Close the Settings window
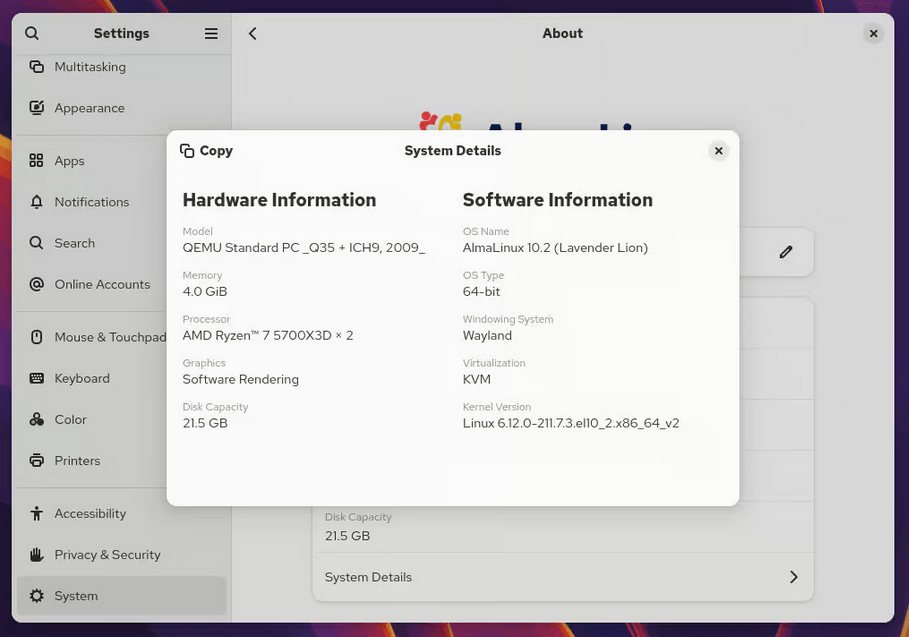The image size is (909, 637). point(873,34)
